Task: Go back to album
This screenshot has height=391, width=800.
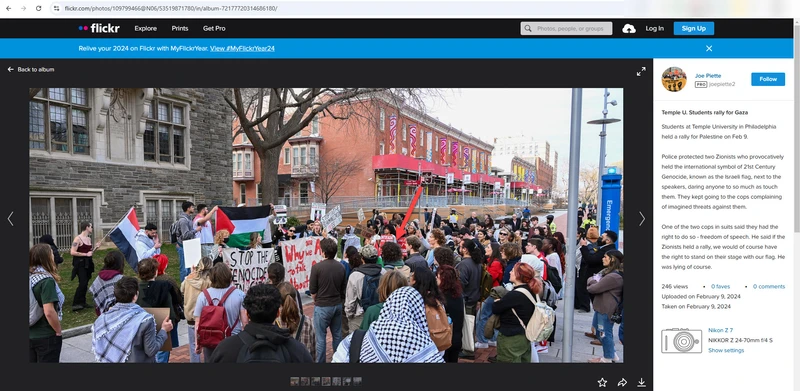Action: (x=31, y=69)
